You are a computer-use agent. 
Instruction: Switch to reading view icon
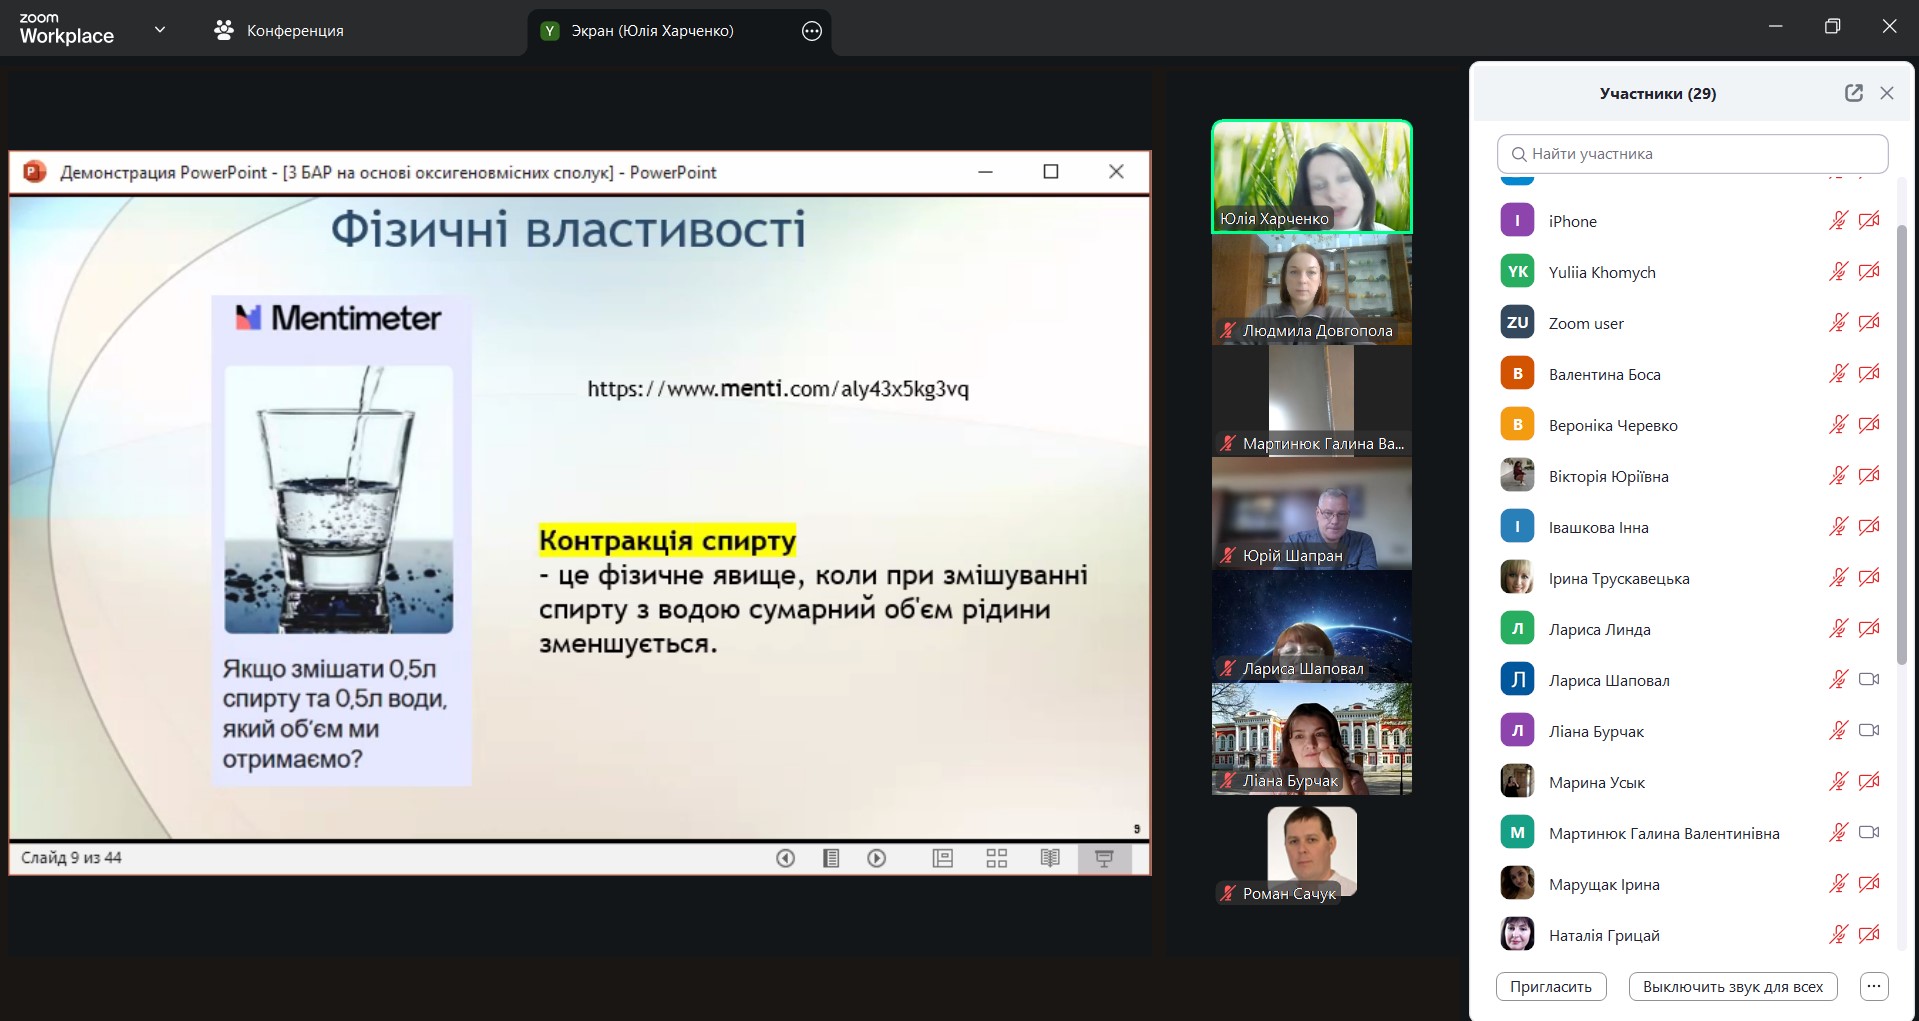click(x=1050, y=858)
